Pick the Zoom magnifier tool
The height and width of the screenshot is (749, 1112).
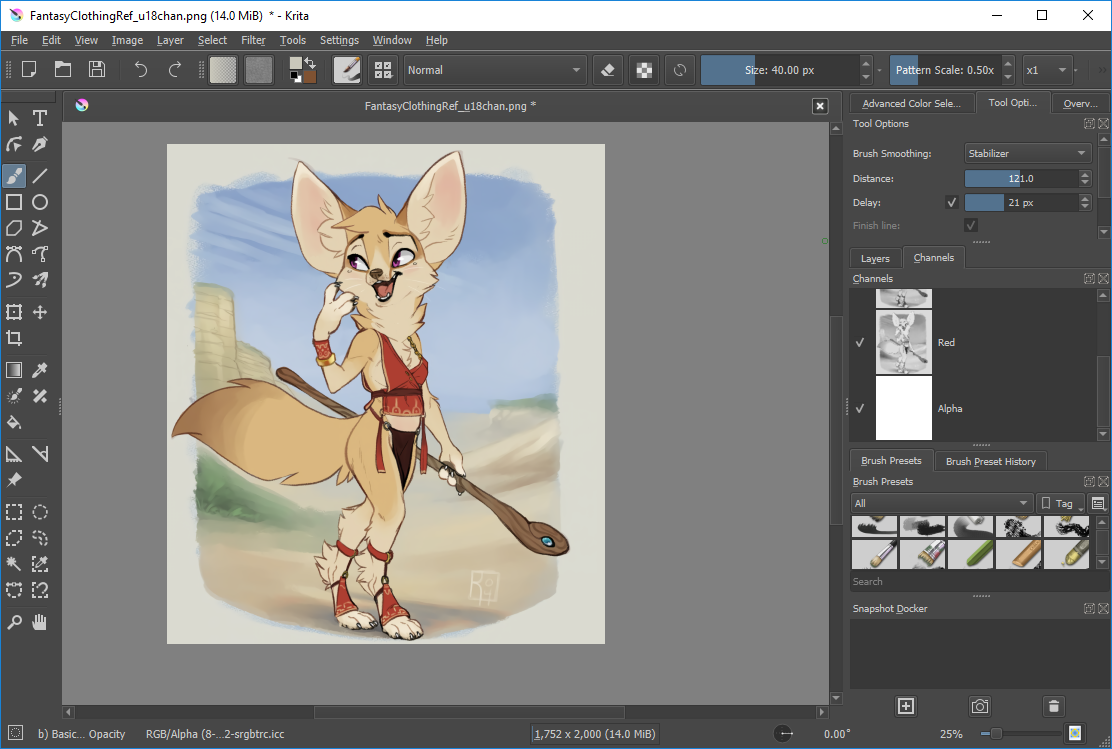pyautogui.click(x=14, y=623)
